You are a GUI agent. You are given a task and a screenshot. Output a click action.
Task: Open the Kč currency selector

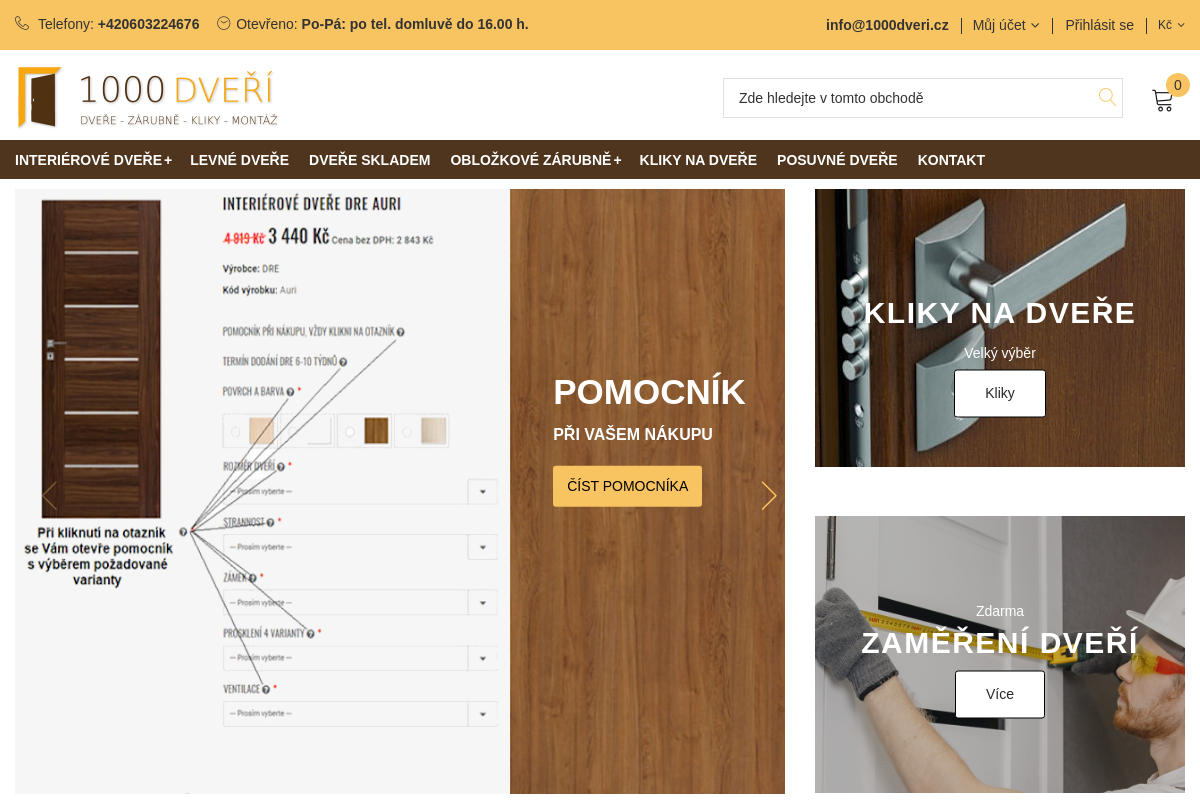(1171, 25)
